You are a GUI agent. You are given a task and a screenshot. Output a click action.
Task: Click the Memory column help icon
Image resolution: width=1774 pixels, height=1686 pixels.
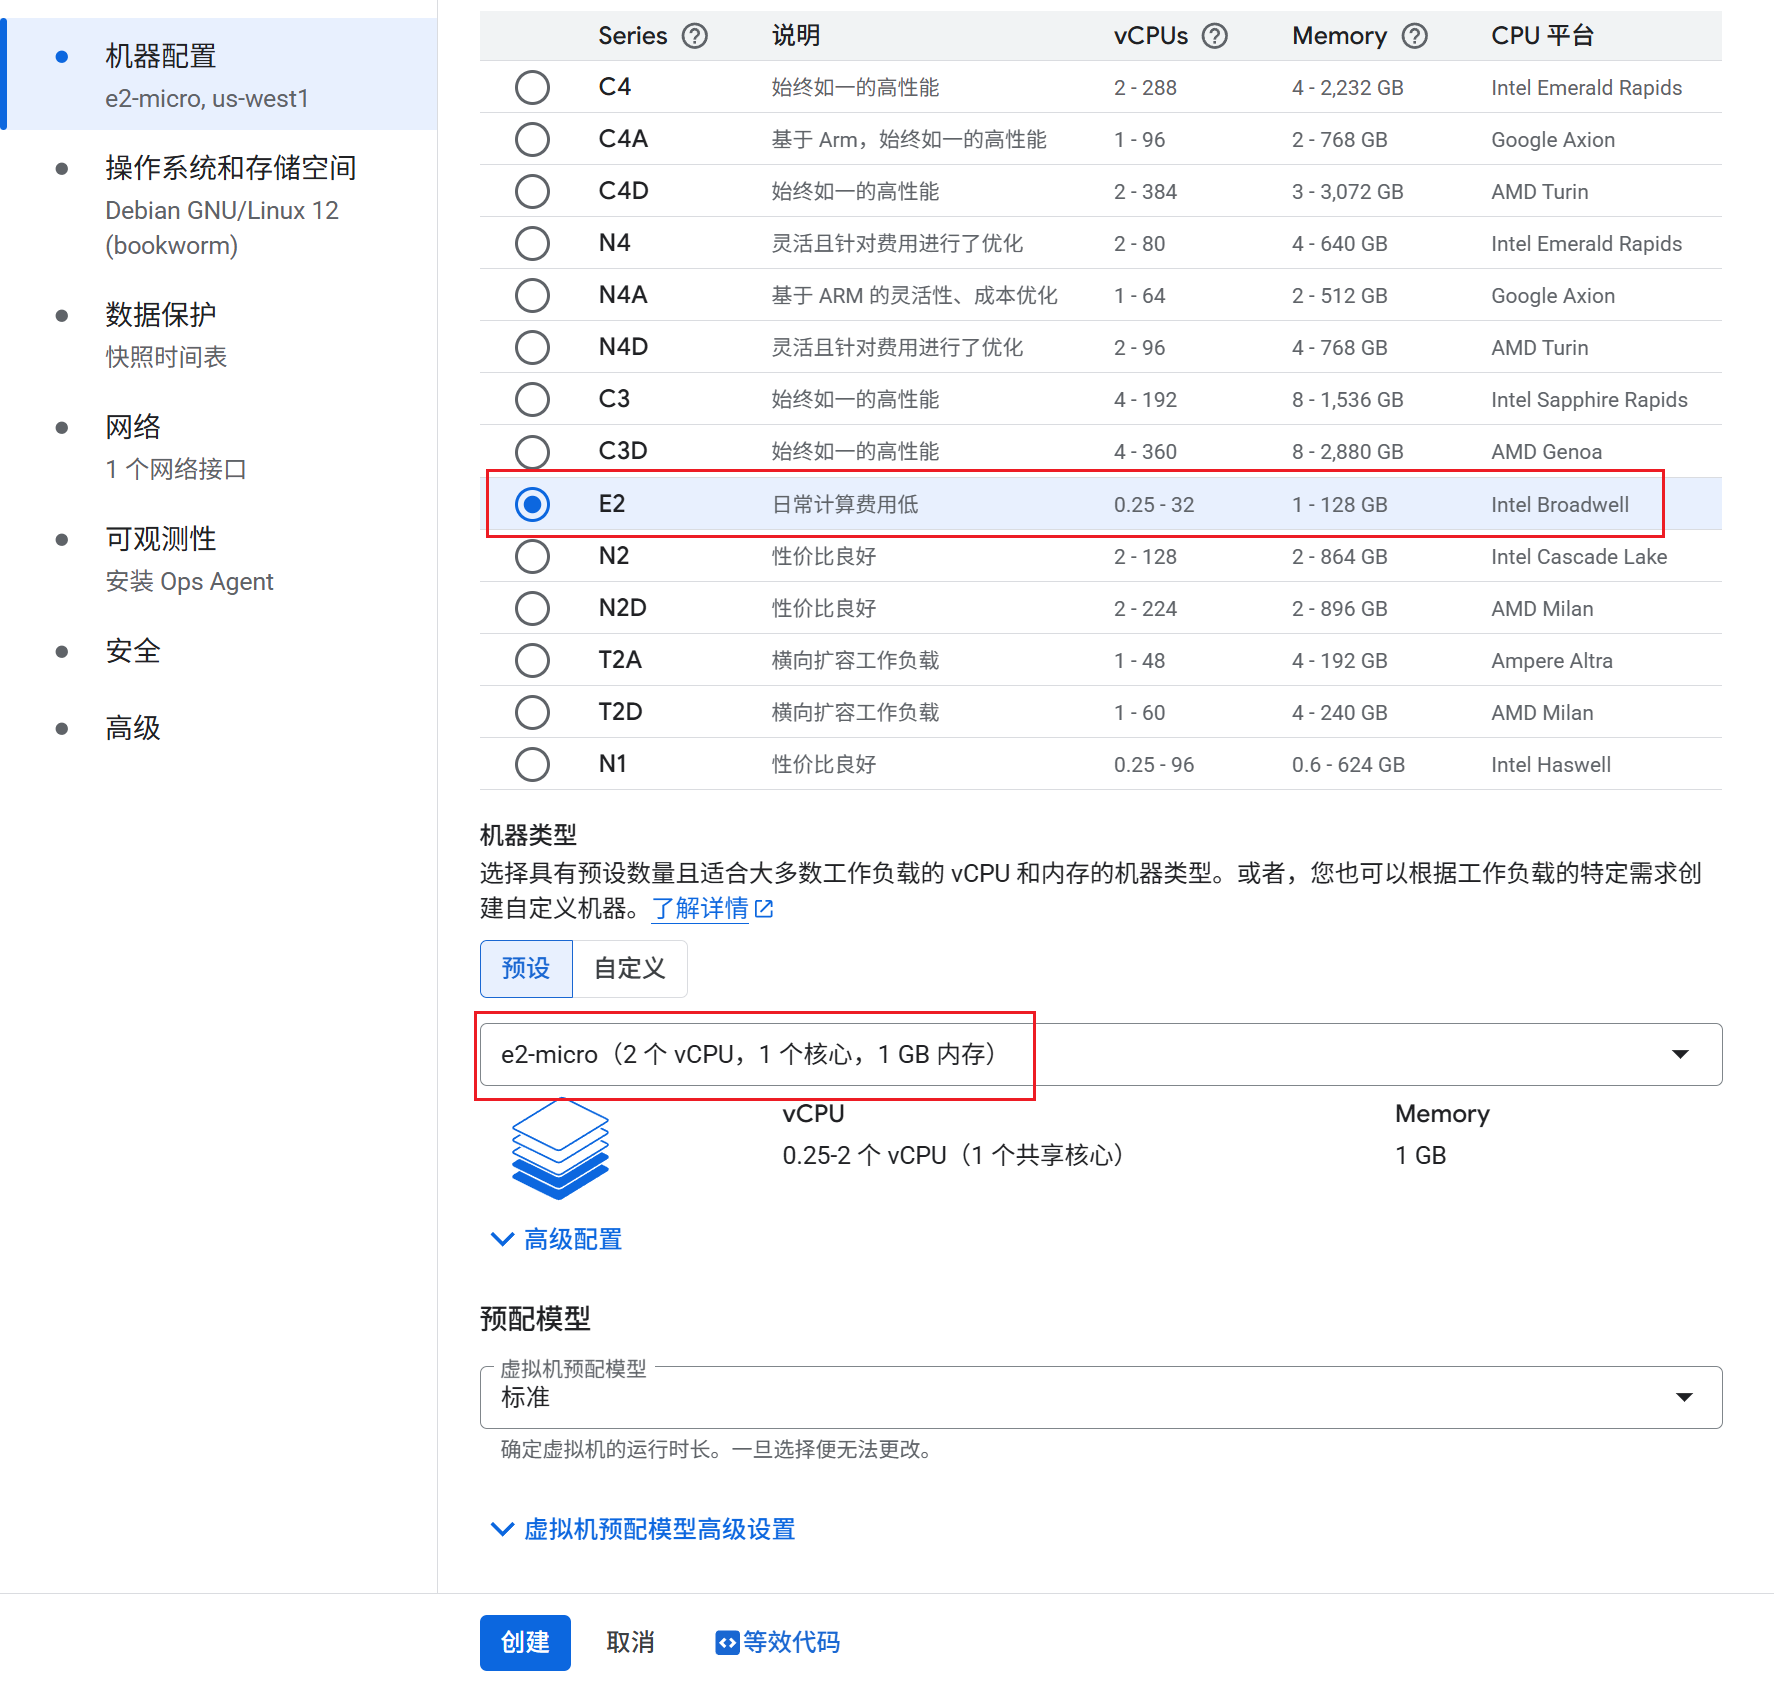(1414, 36)
